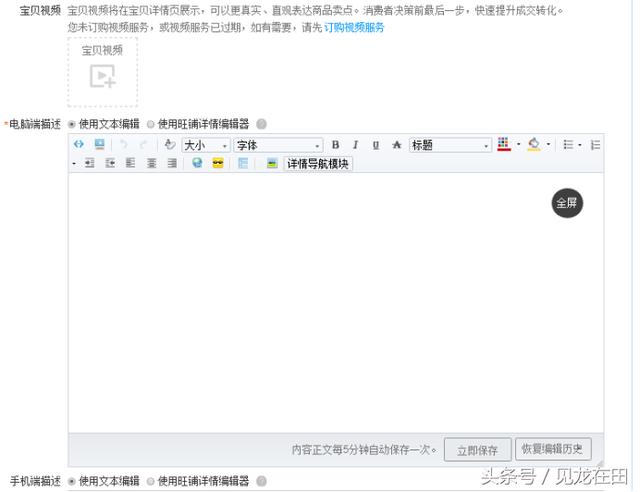Screen dimensions: 640x492
Task: Click the editor resize handle below 恢复编辑历史
Action: [x=600, y=463]
